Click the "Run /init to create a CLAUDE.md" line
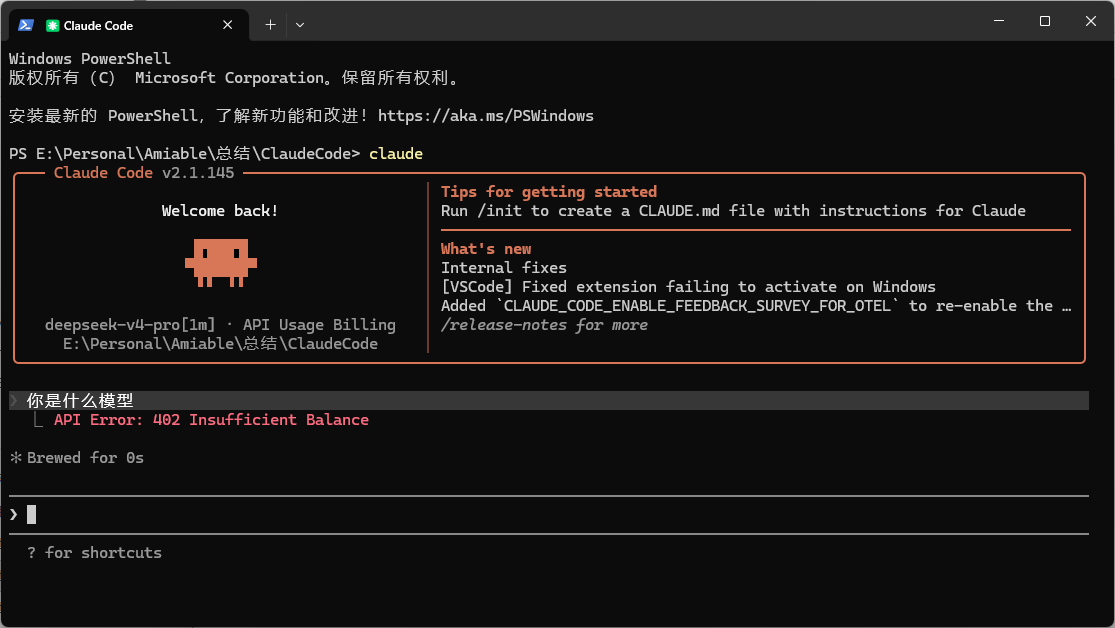The width and height of the screenshot is (1115, 628). tap(733, 211)
